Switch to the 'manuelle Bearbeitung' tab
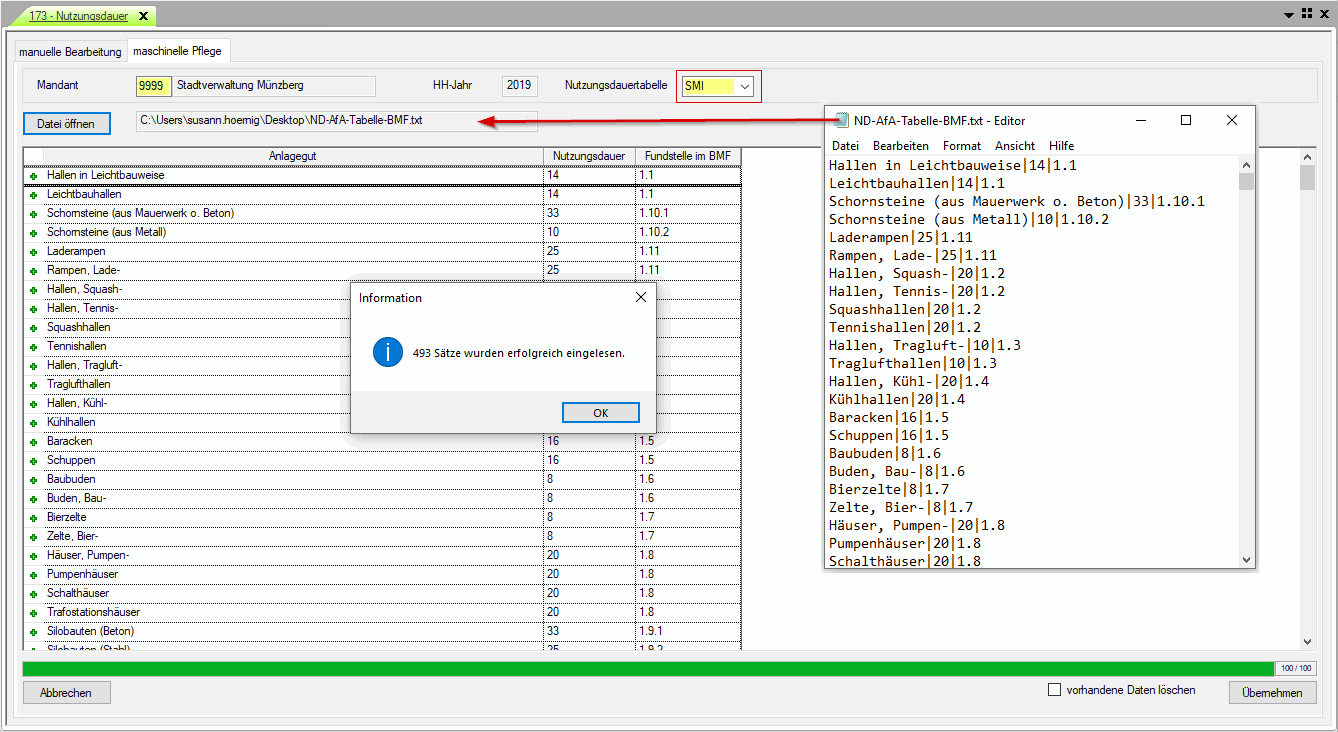 point(70,51)
